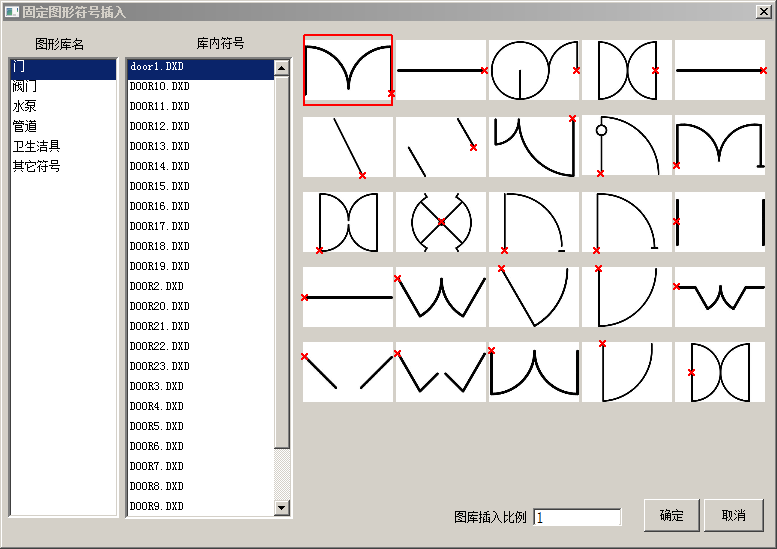Close the 固定图形符号插入 dialog
Image resolution: width=777 pixels, height=549 pixels.
[x=763, y=11]
